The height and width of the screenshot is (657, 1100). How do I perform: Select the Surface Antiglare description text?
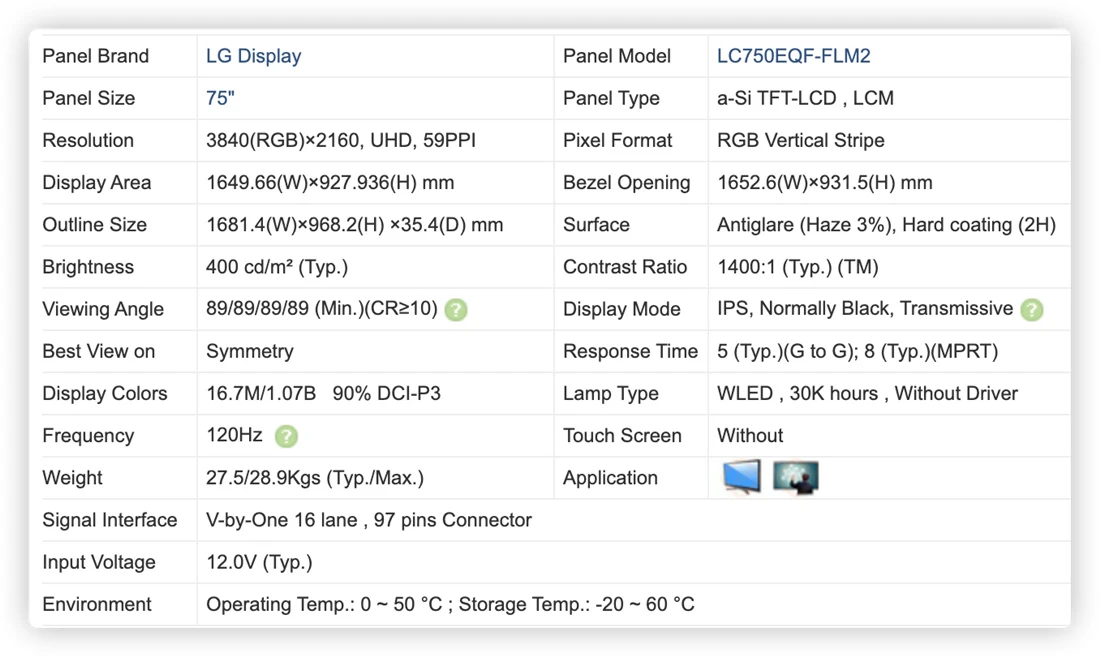pos(886,225)
